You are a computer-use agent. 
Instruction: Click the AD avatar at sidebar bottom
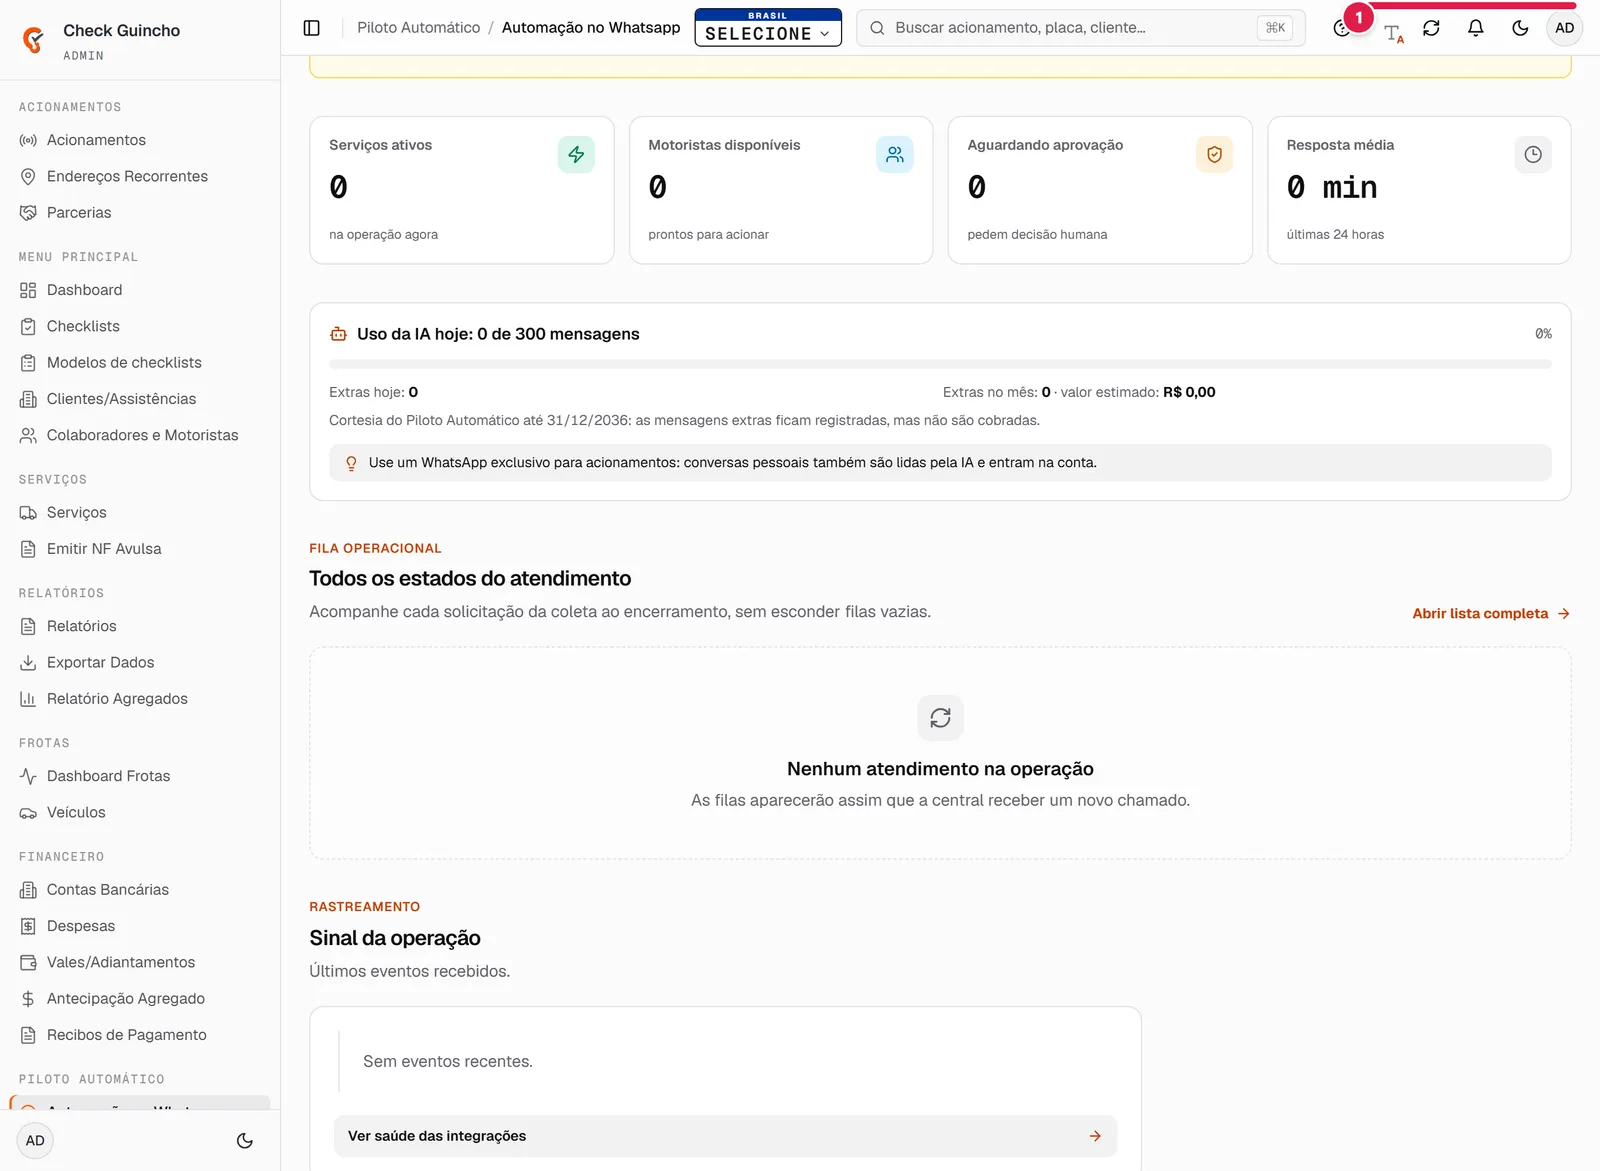(35, 1141)
